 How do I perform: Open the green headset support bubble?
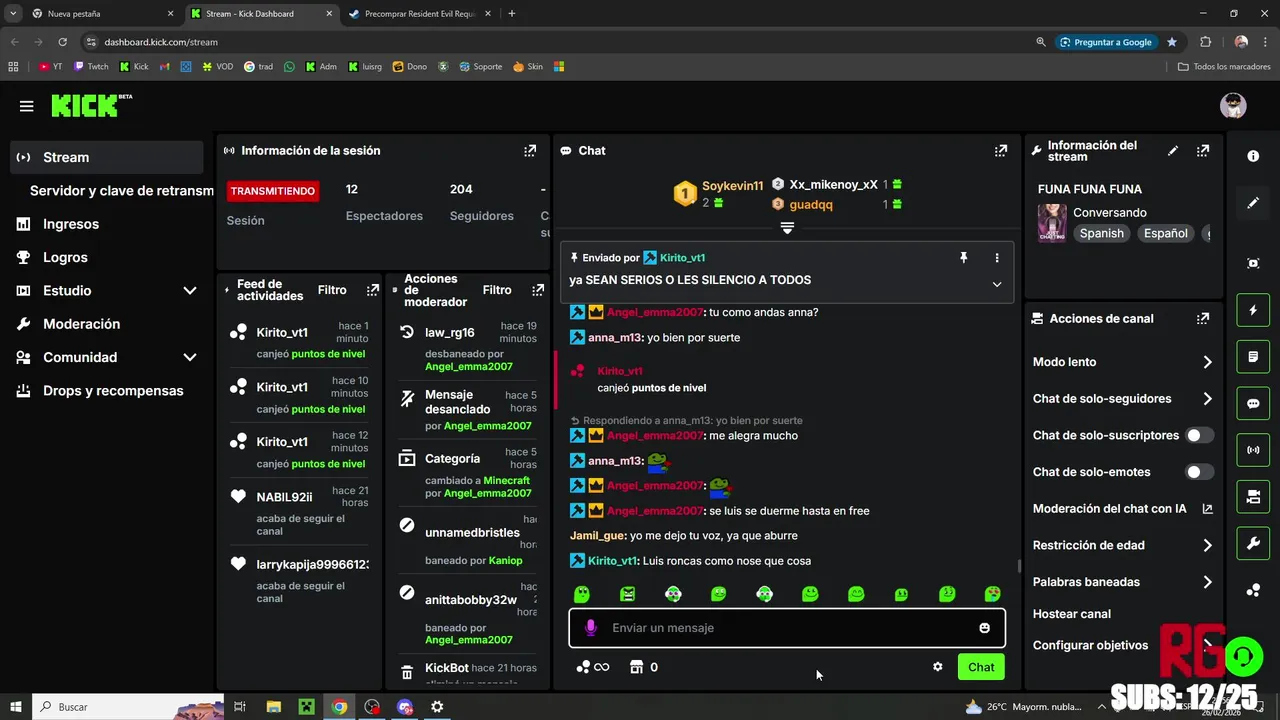[1243, 657]
